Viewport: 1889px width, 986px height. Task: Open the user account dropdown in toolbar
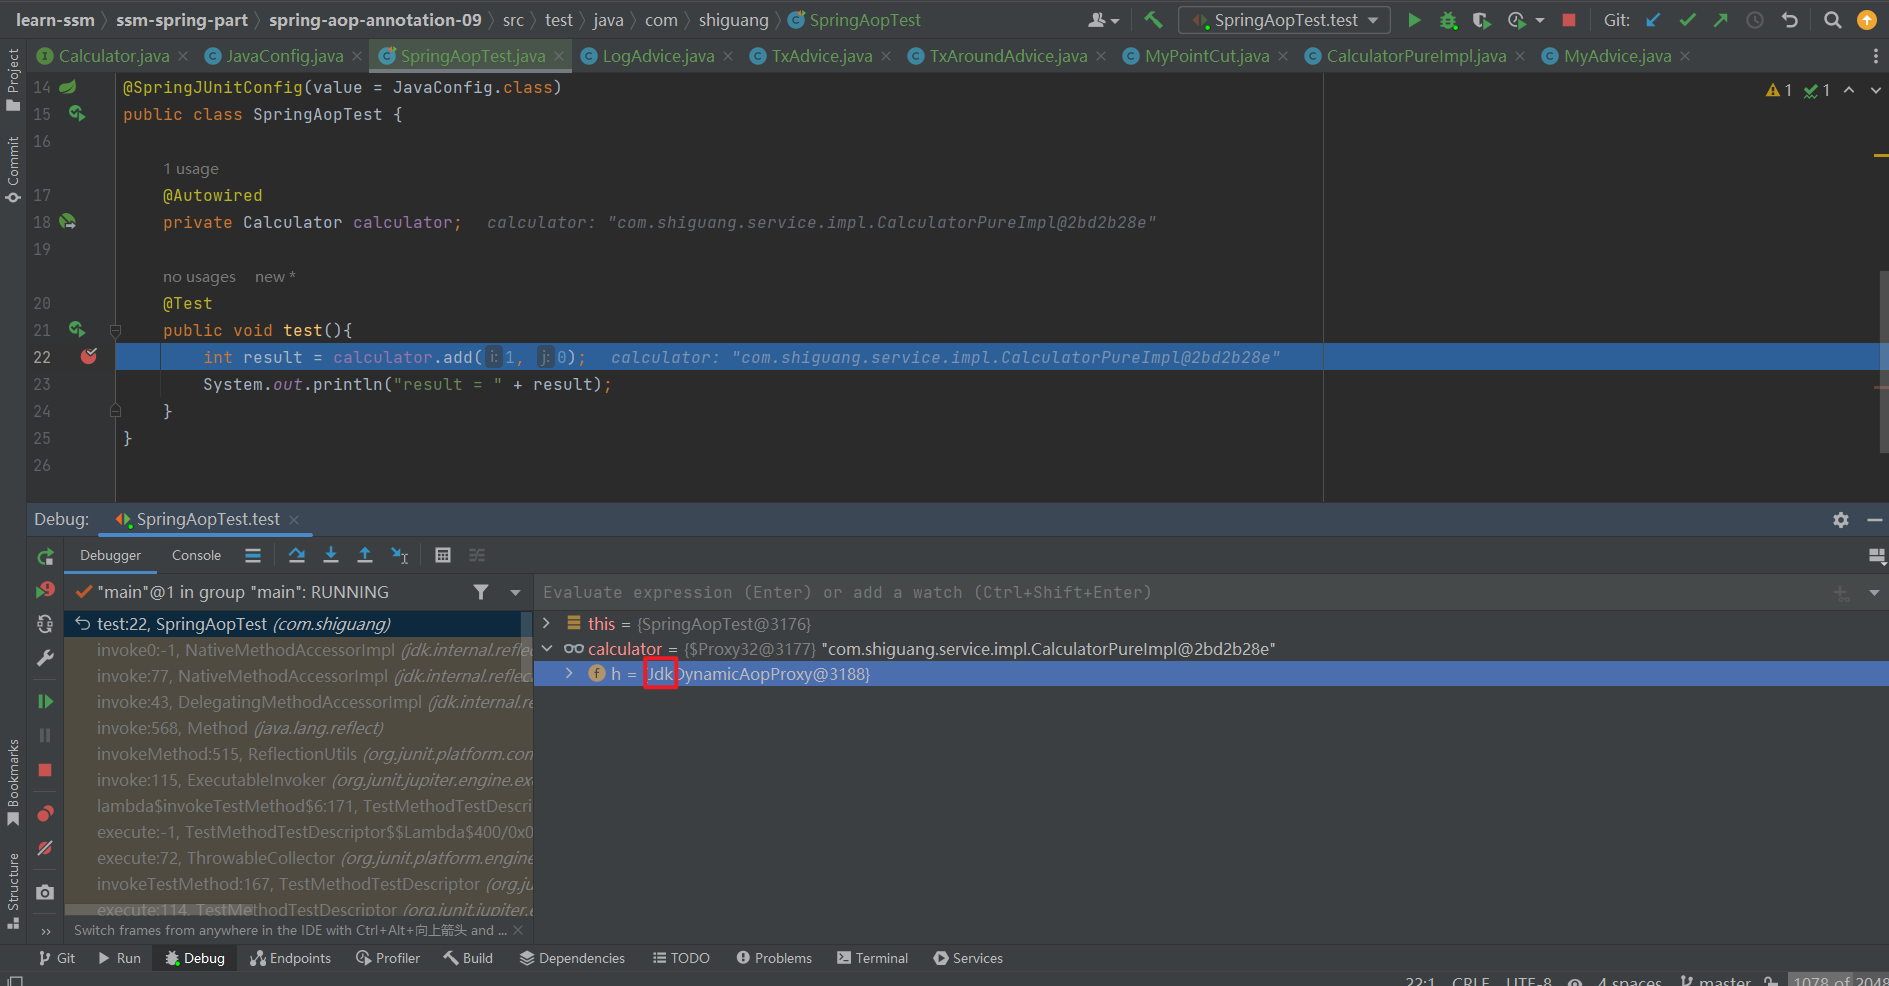pyautogui.click(x=1103, y=20)
